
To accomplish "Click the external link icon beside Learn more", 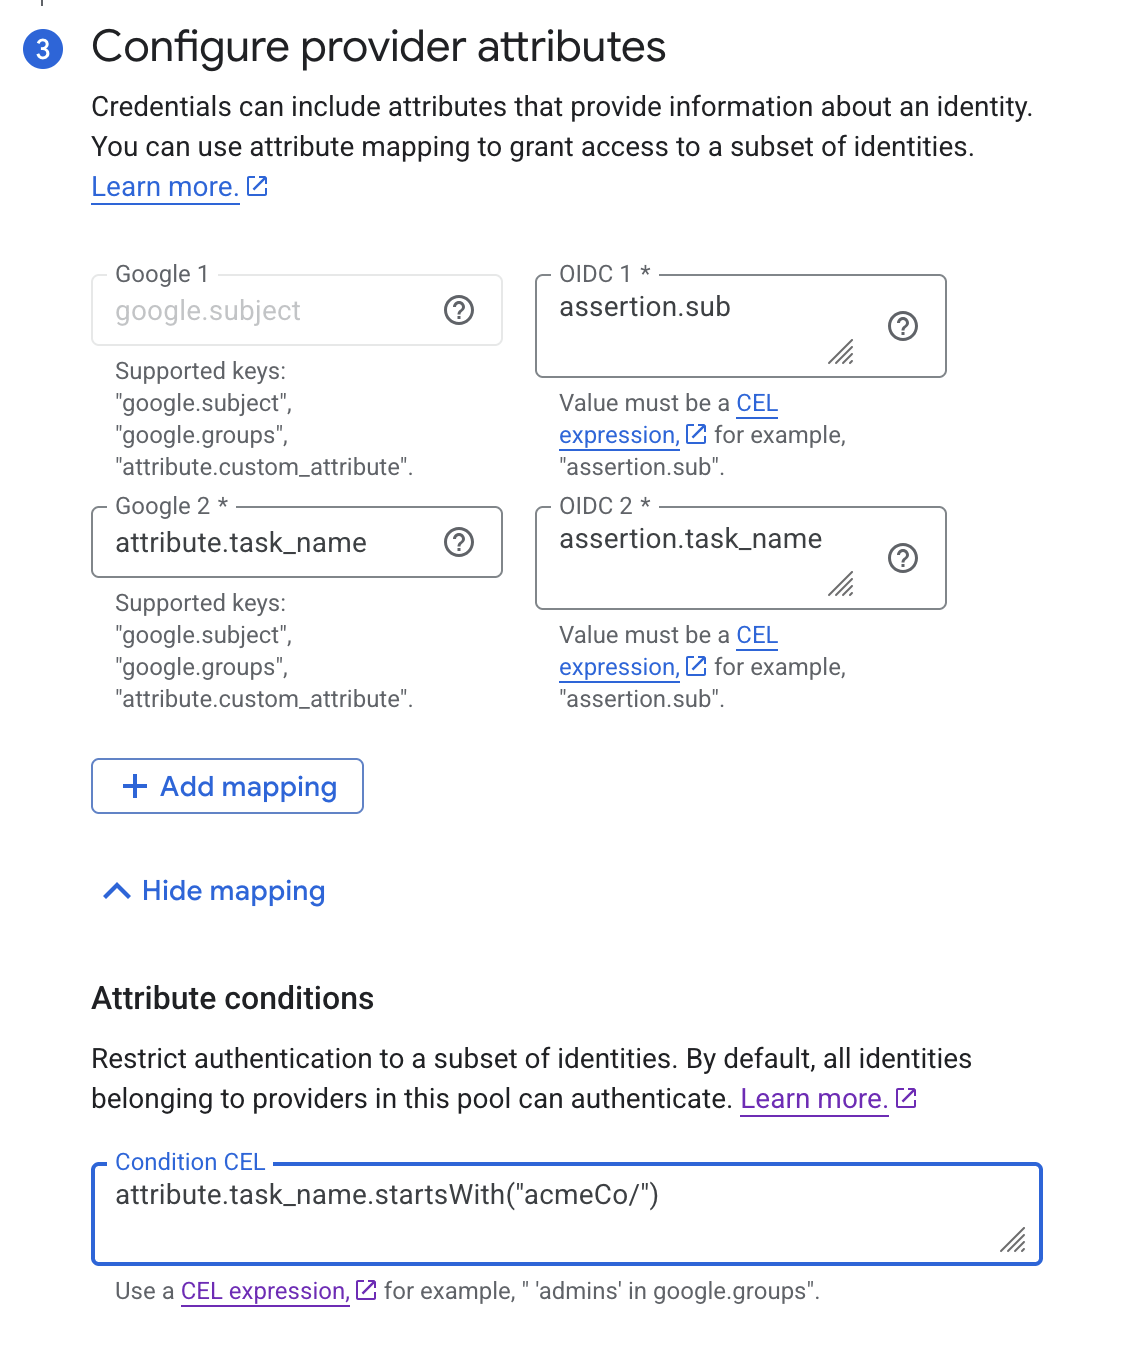I will (x=257, y=185).
